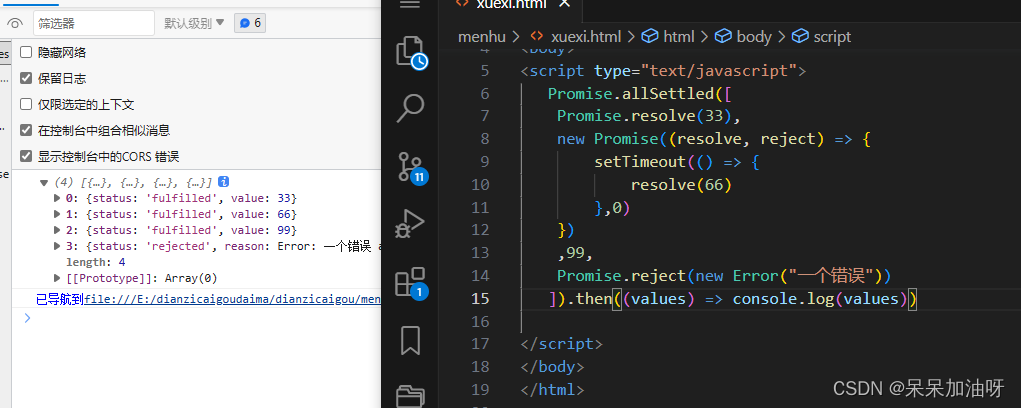The image size is (1021, 408).
Task: Click menhu in the breadcrumb
Action: coord(481,36)
